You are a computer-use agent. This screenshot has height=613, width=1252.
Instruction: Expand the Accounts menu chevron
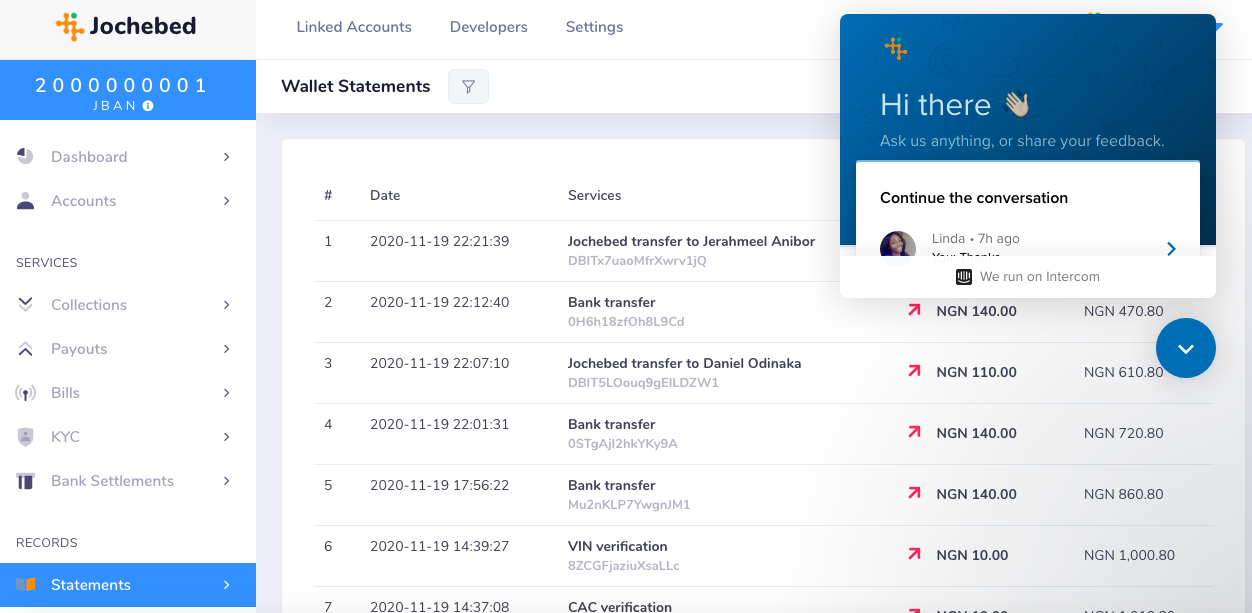tap(227, 201)
